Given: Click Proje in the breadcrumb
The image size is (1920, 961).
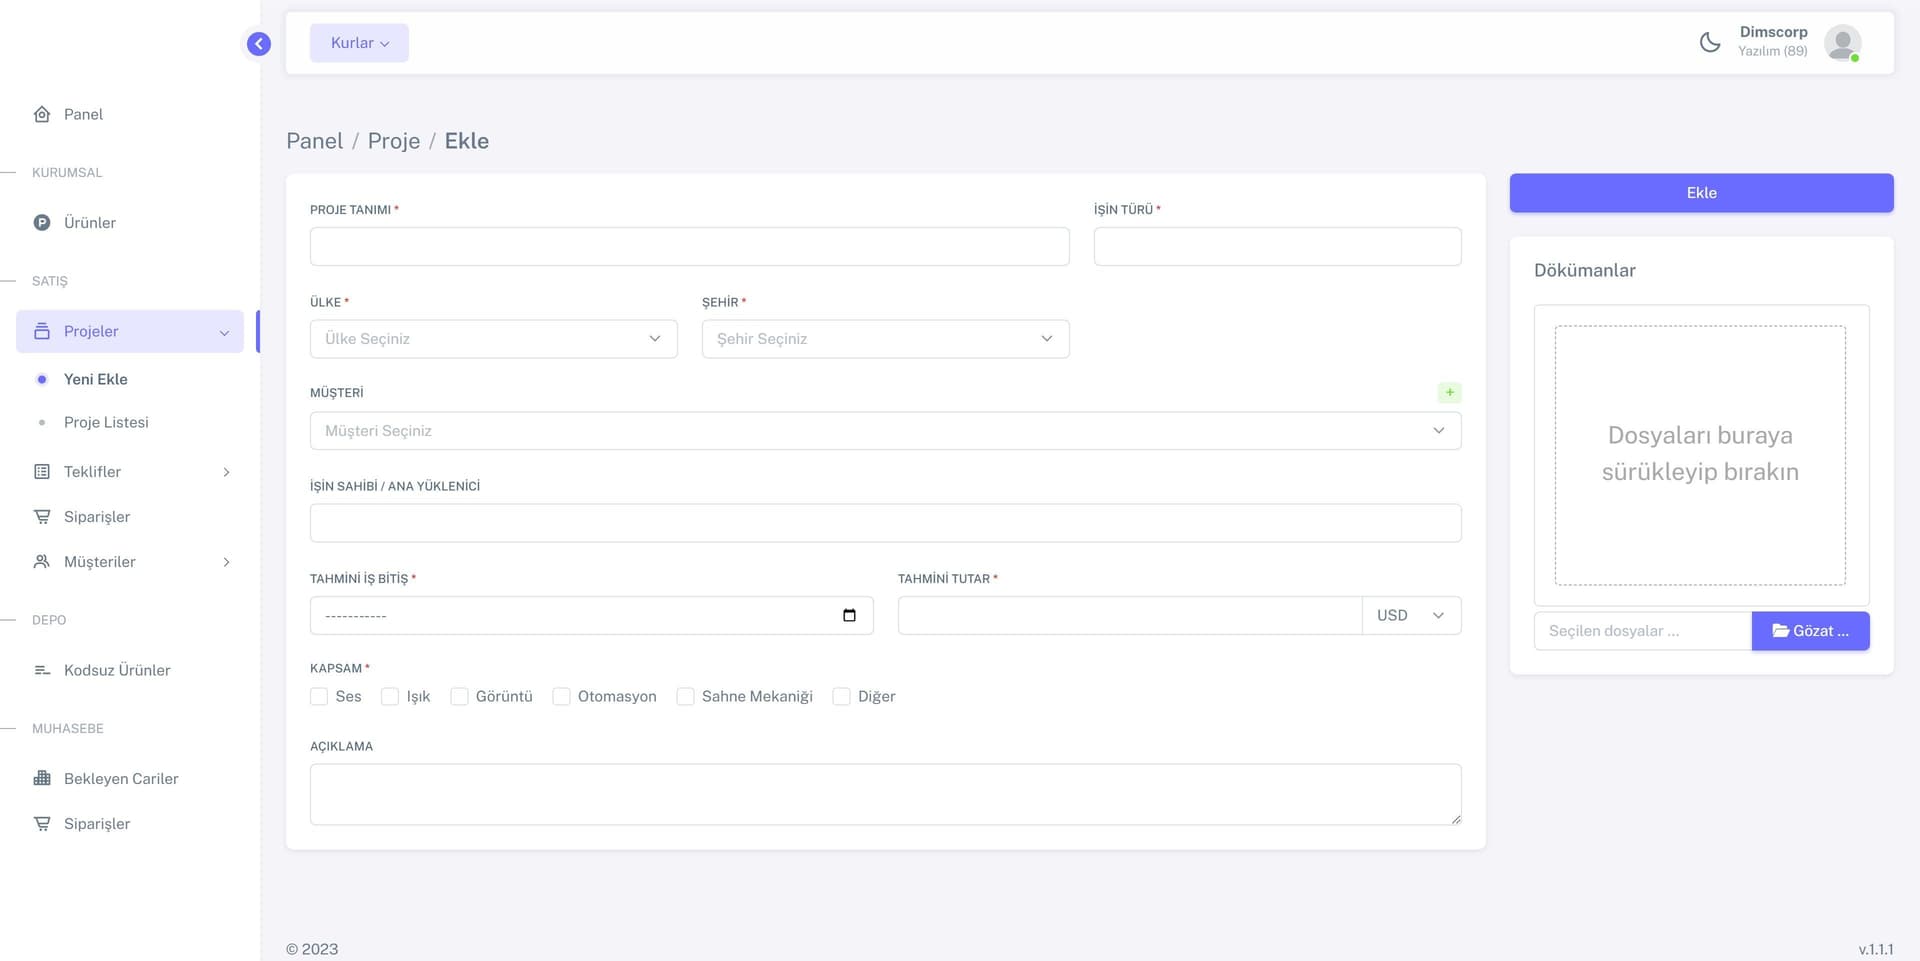Looking at the screenshot, I should point(394,140).
